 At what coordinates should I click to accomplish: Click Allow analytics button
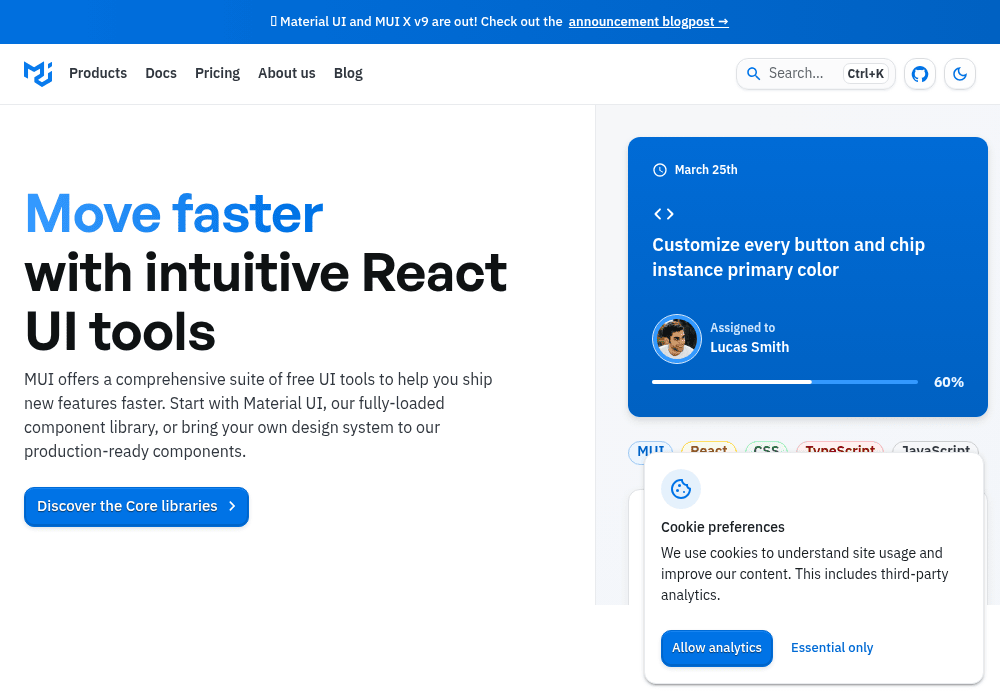(x=717, y=648)
